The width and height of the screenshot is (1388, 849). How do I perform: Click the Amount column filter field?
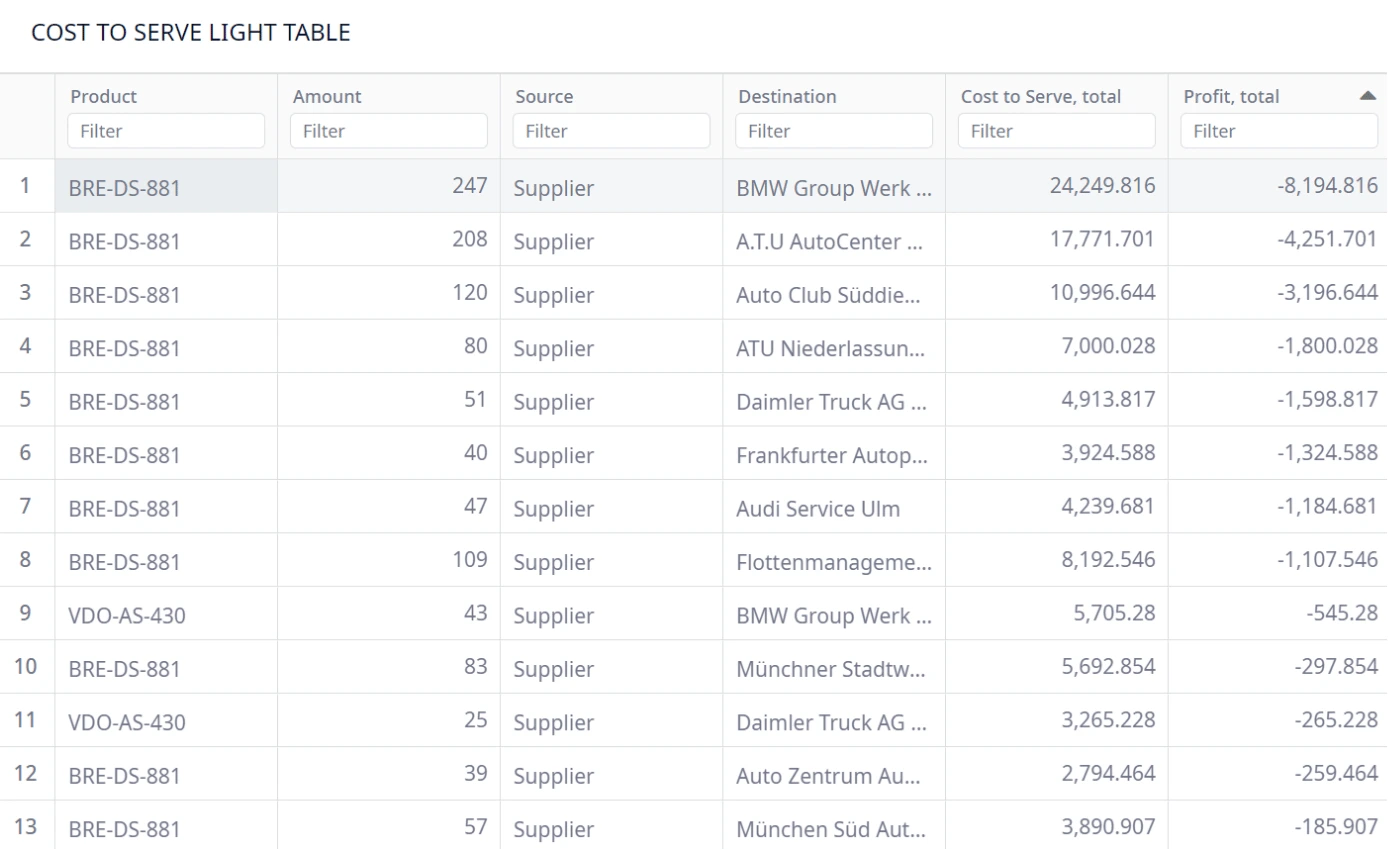[x=389, y=131]
